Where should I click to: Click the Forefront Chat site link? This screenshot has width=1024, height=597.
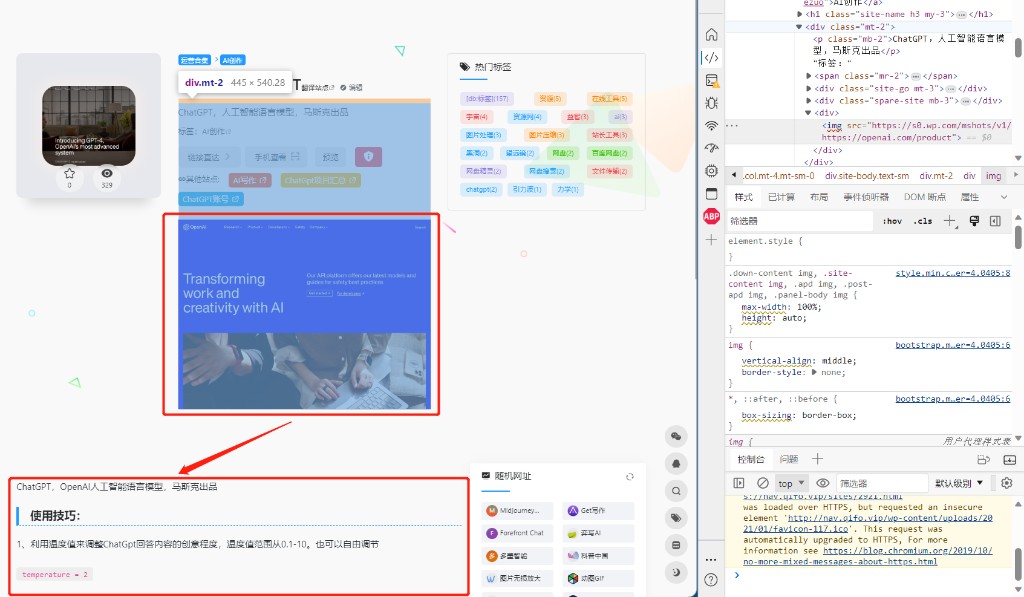[518, 533]
